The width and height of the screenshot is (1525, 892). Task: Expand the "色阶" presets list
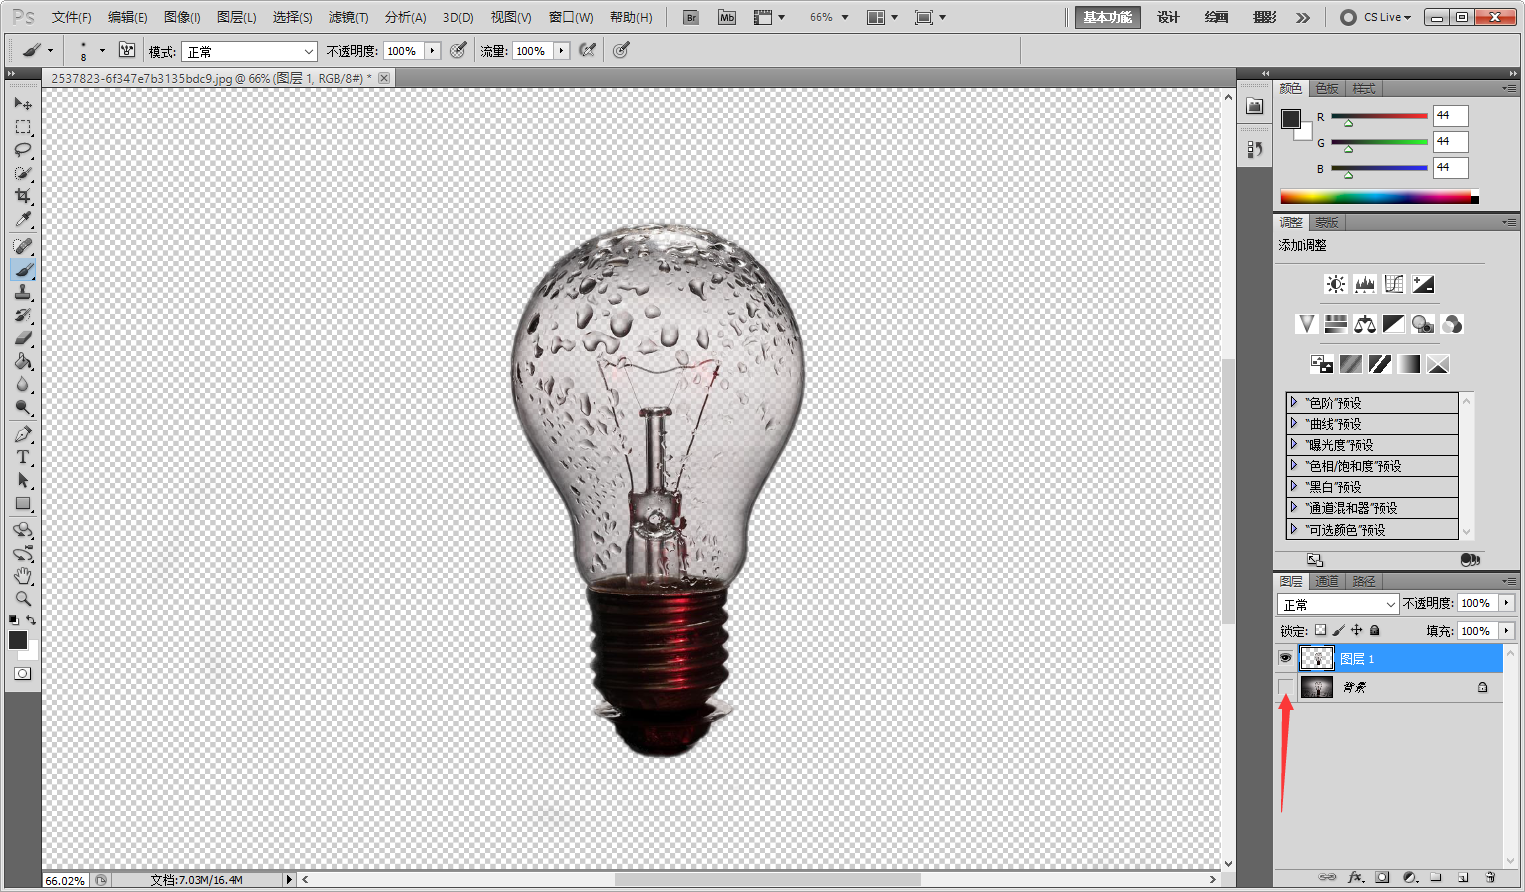(1294, 402)
